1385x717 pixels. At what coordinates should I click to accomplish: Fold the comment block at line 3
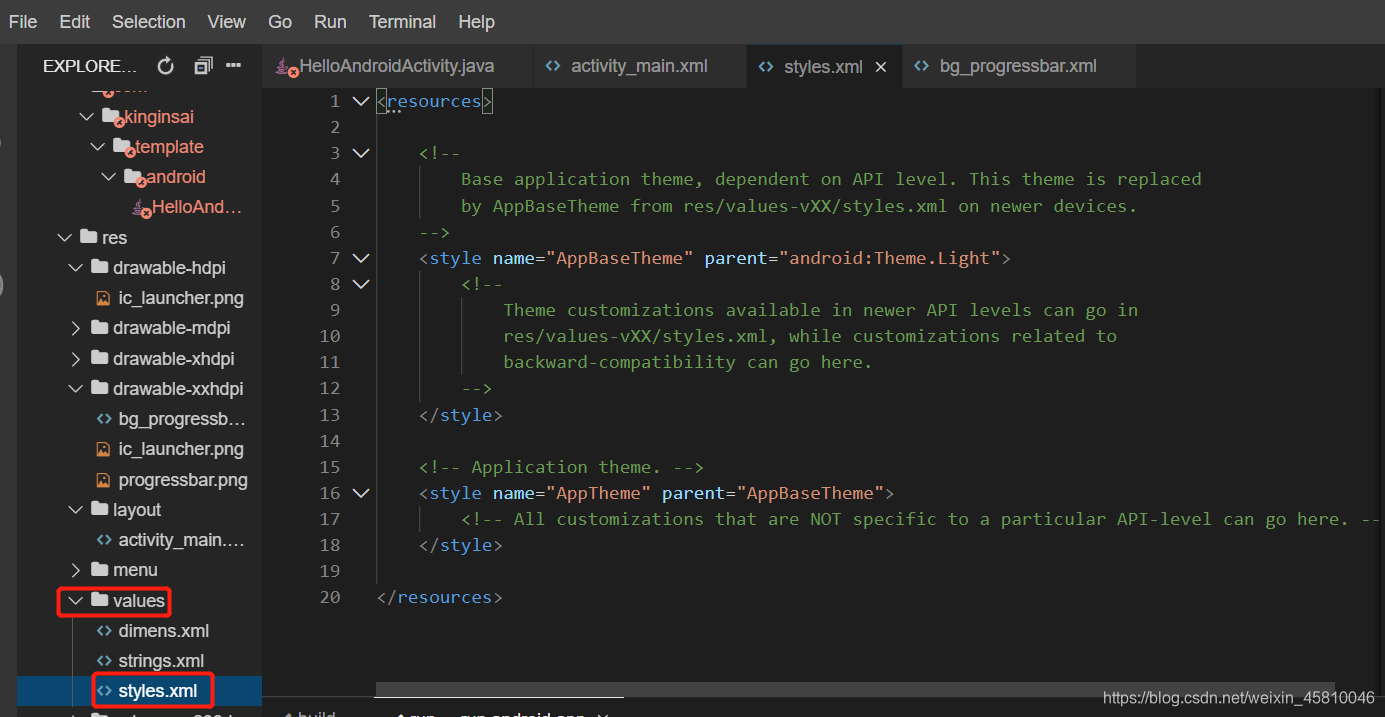[x=361, y=153]
